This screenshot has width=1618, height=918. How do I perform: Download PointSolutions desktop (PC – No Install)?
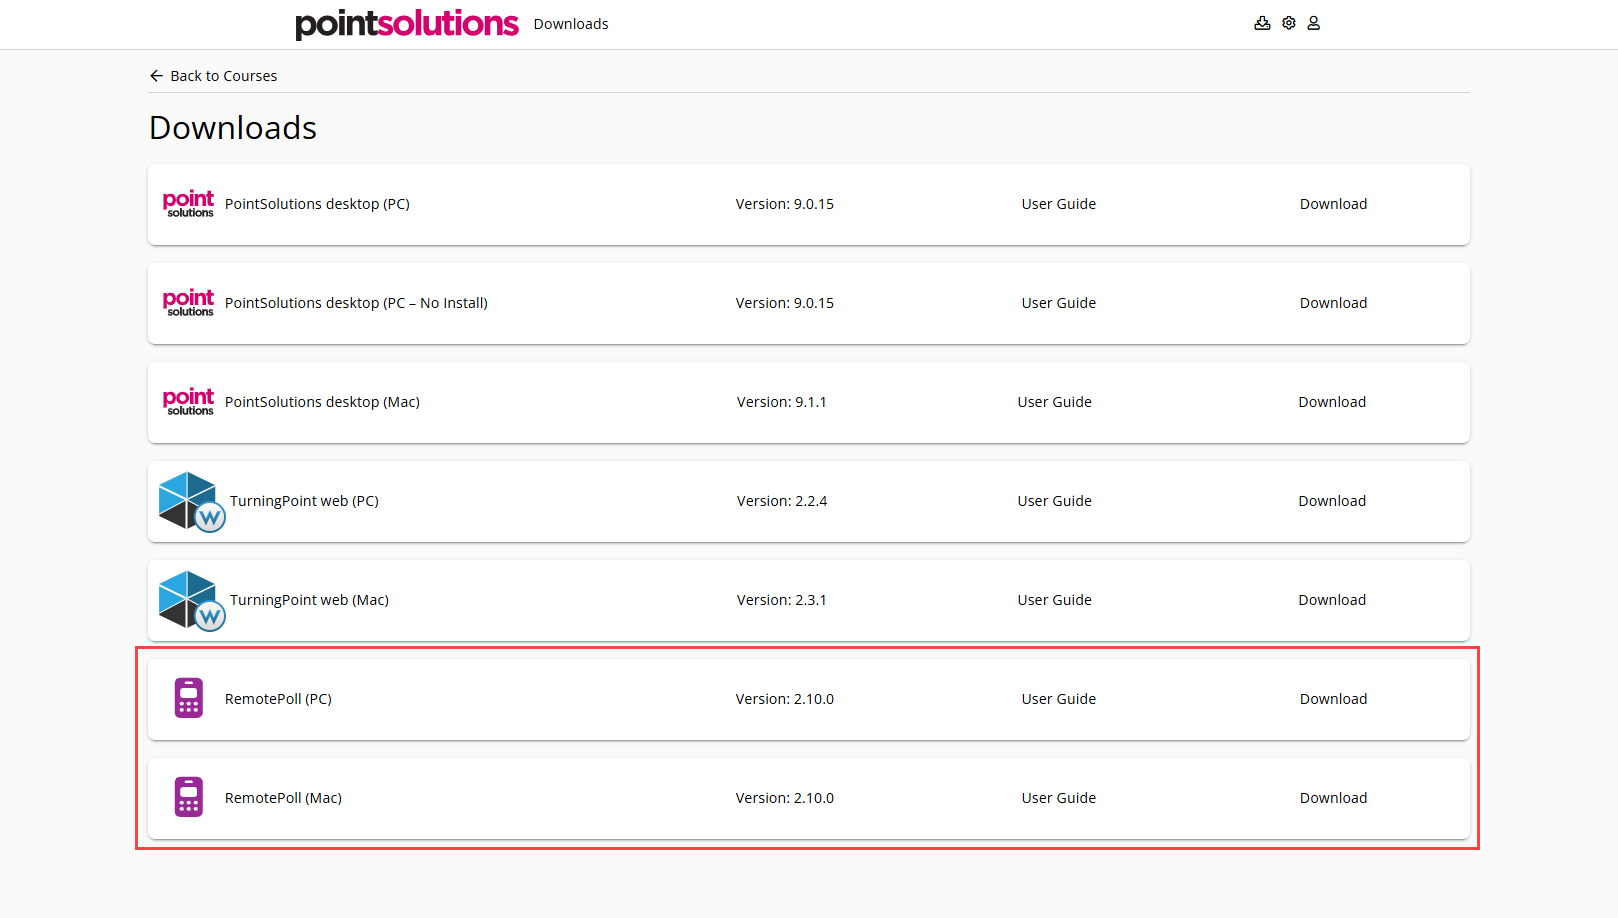coord(1333,303)
